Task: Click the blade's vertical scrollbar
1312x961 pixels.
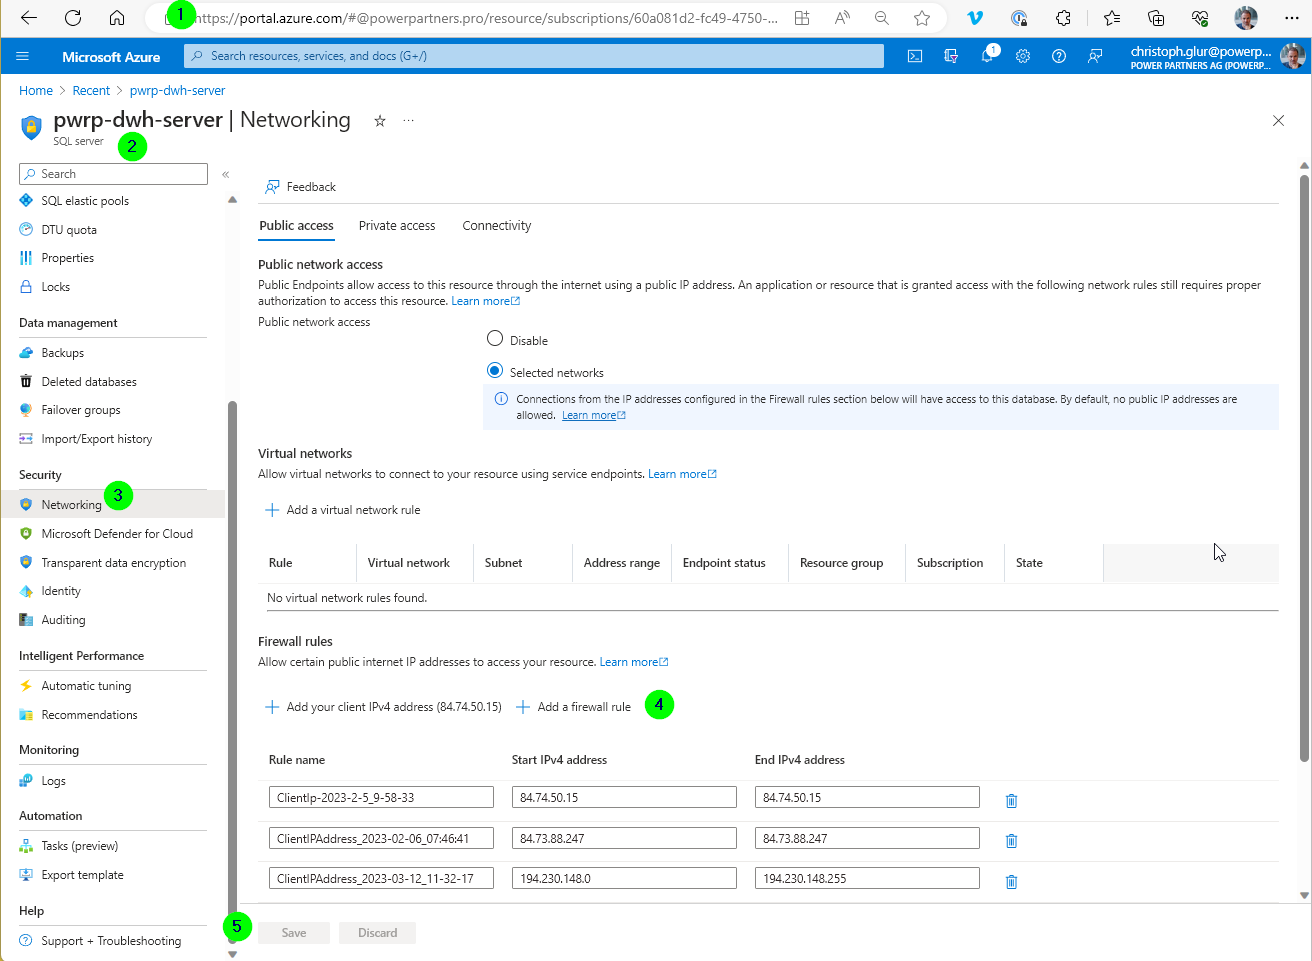Action: [x=1304, y=468]
